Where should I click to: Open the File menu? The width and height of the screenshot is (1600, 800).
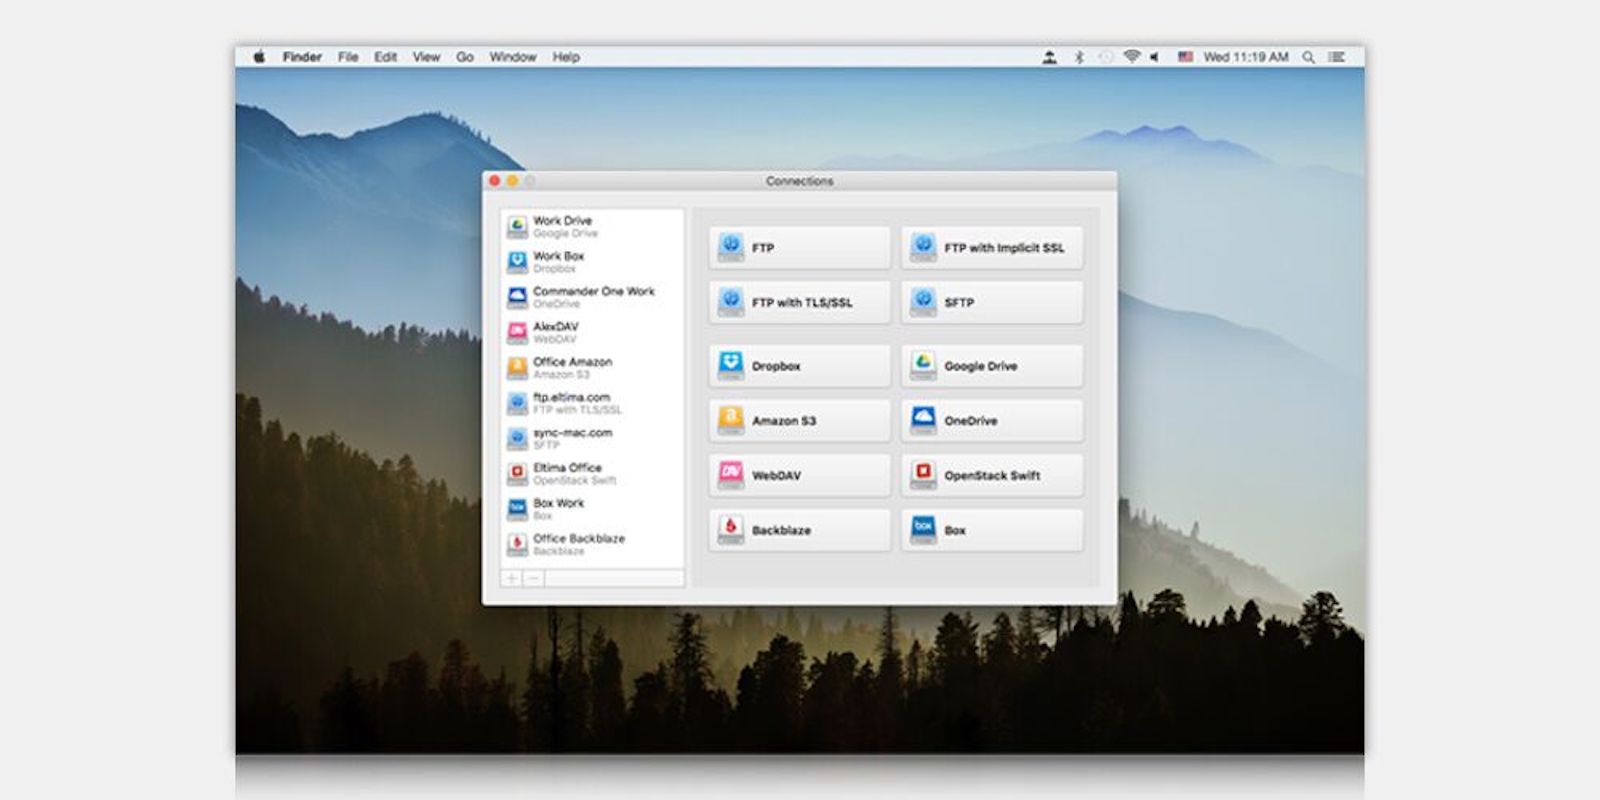(348, 57)
